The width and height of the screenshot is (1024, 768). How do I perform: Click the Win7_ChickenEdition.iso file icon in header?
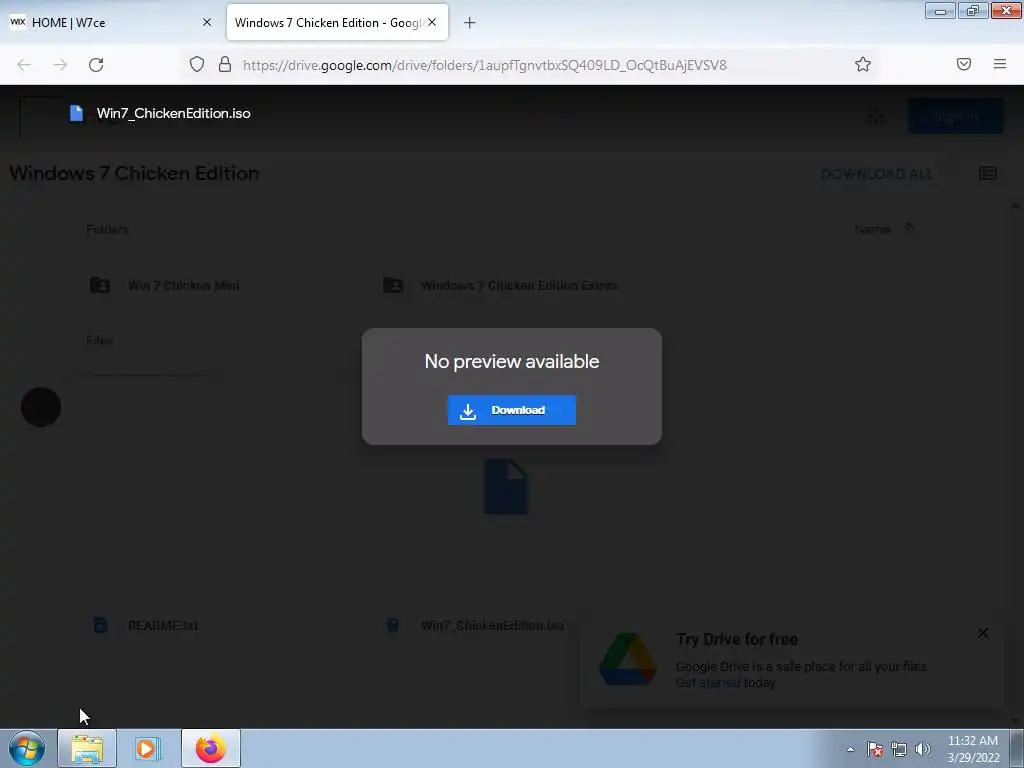(x=76, y=113)
